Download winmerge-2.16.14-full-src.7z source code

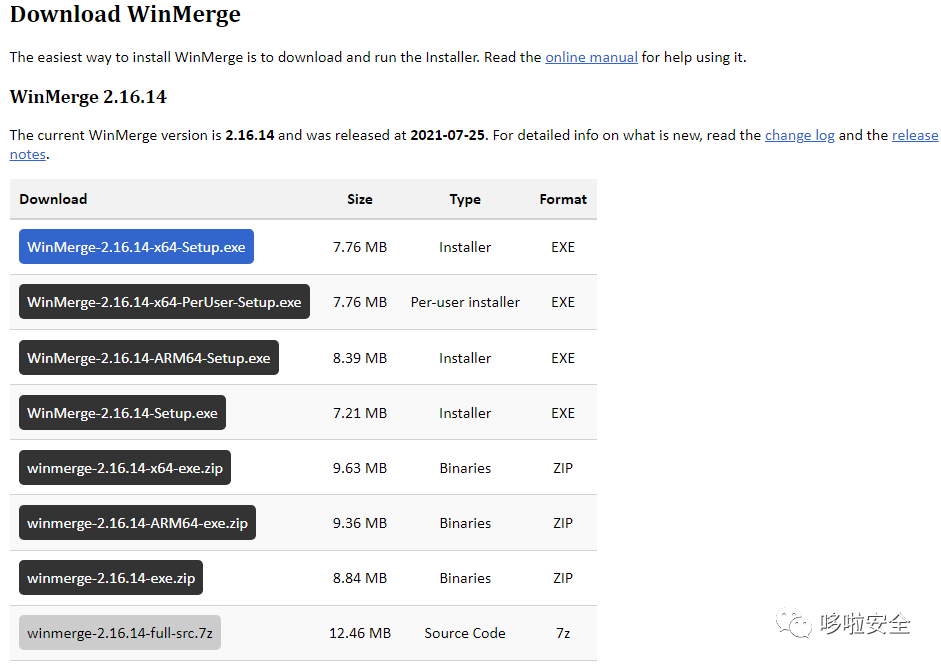[120, 633]
